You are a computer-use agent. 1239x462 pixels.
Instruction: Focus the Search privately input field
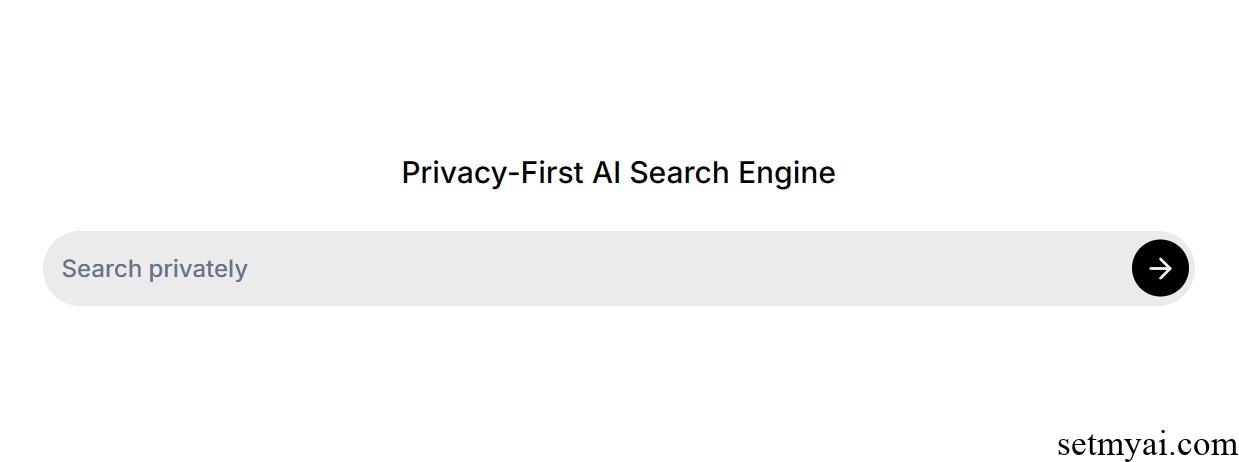click(x=618, y=268)
